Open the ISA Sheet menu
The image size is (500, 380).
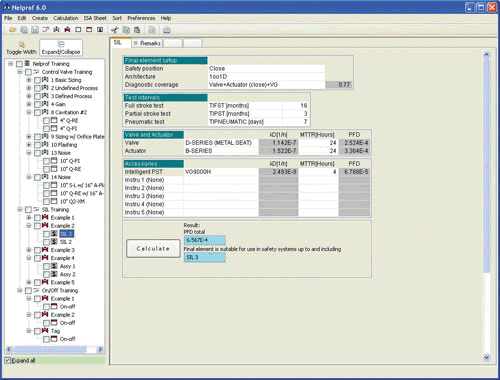95,18
